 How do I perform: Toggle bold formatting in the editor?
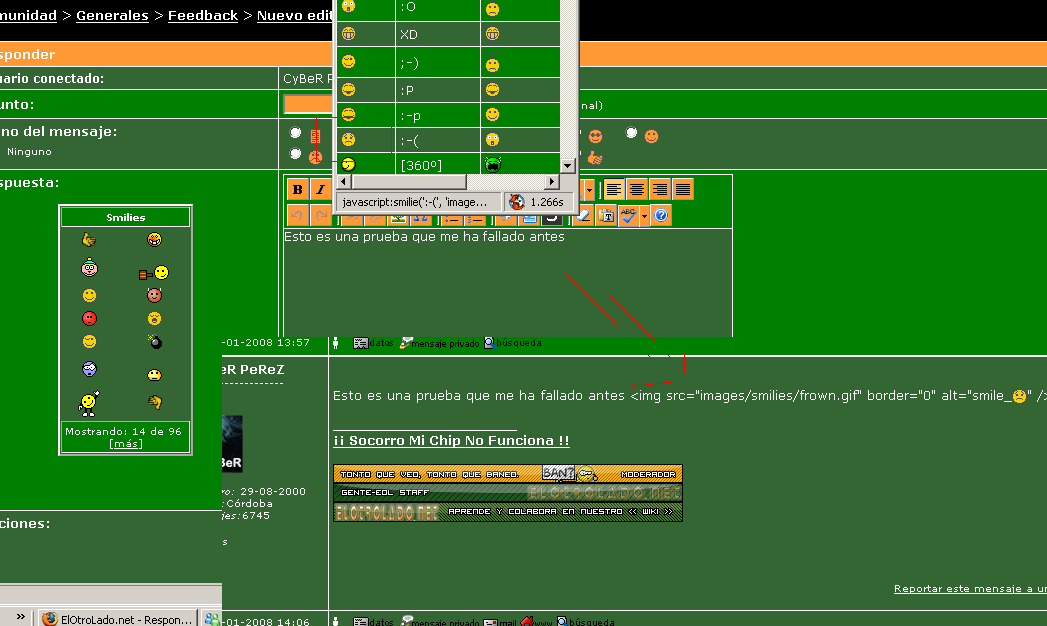[x=298, y=190]
